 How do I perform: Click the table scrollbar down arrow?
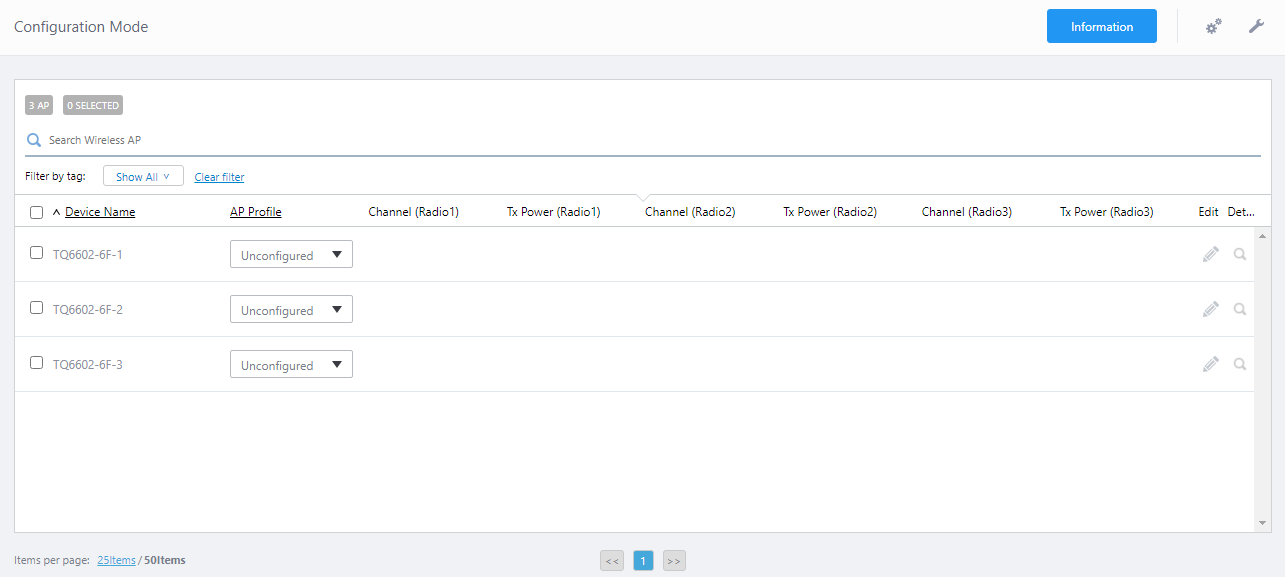pos(1262,523)
